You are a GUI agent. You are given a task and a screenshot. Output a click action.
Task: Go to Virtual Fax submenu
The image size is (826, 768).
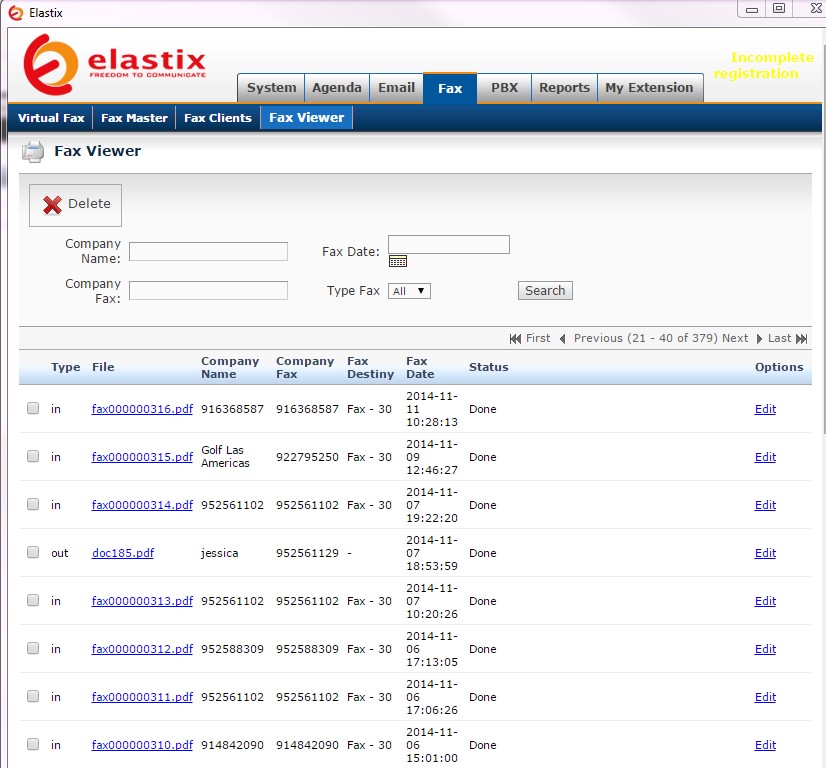[x=51, y=118]
